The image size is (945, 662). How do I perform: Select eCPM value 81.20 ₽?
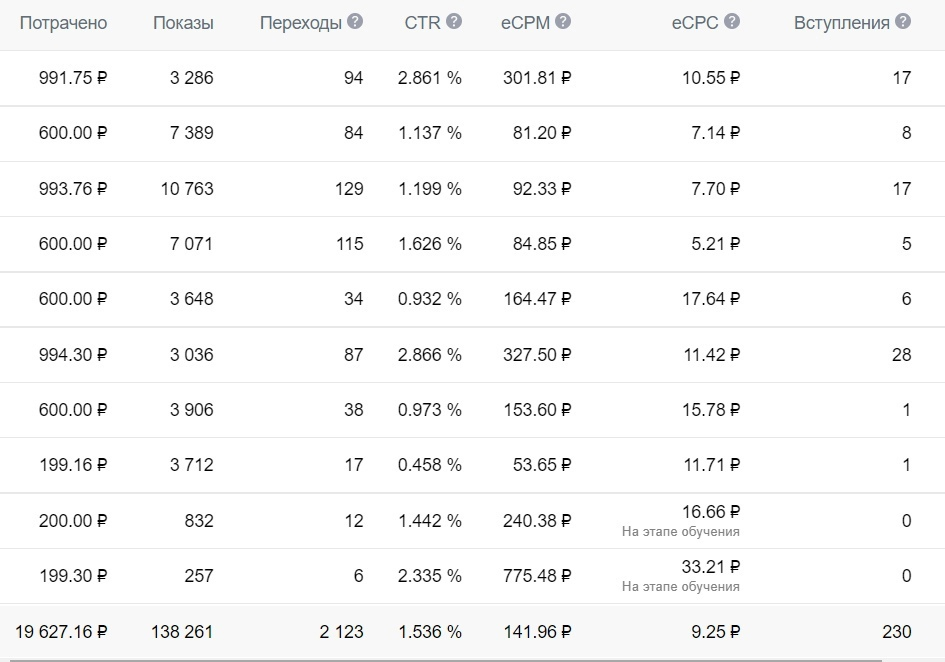[542, 133]
